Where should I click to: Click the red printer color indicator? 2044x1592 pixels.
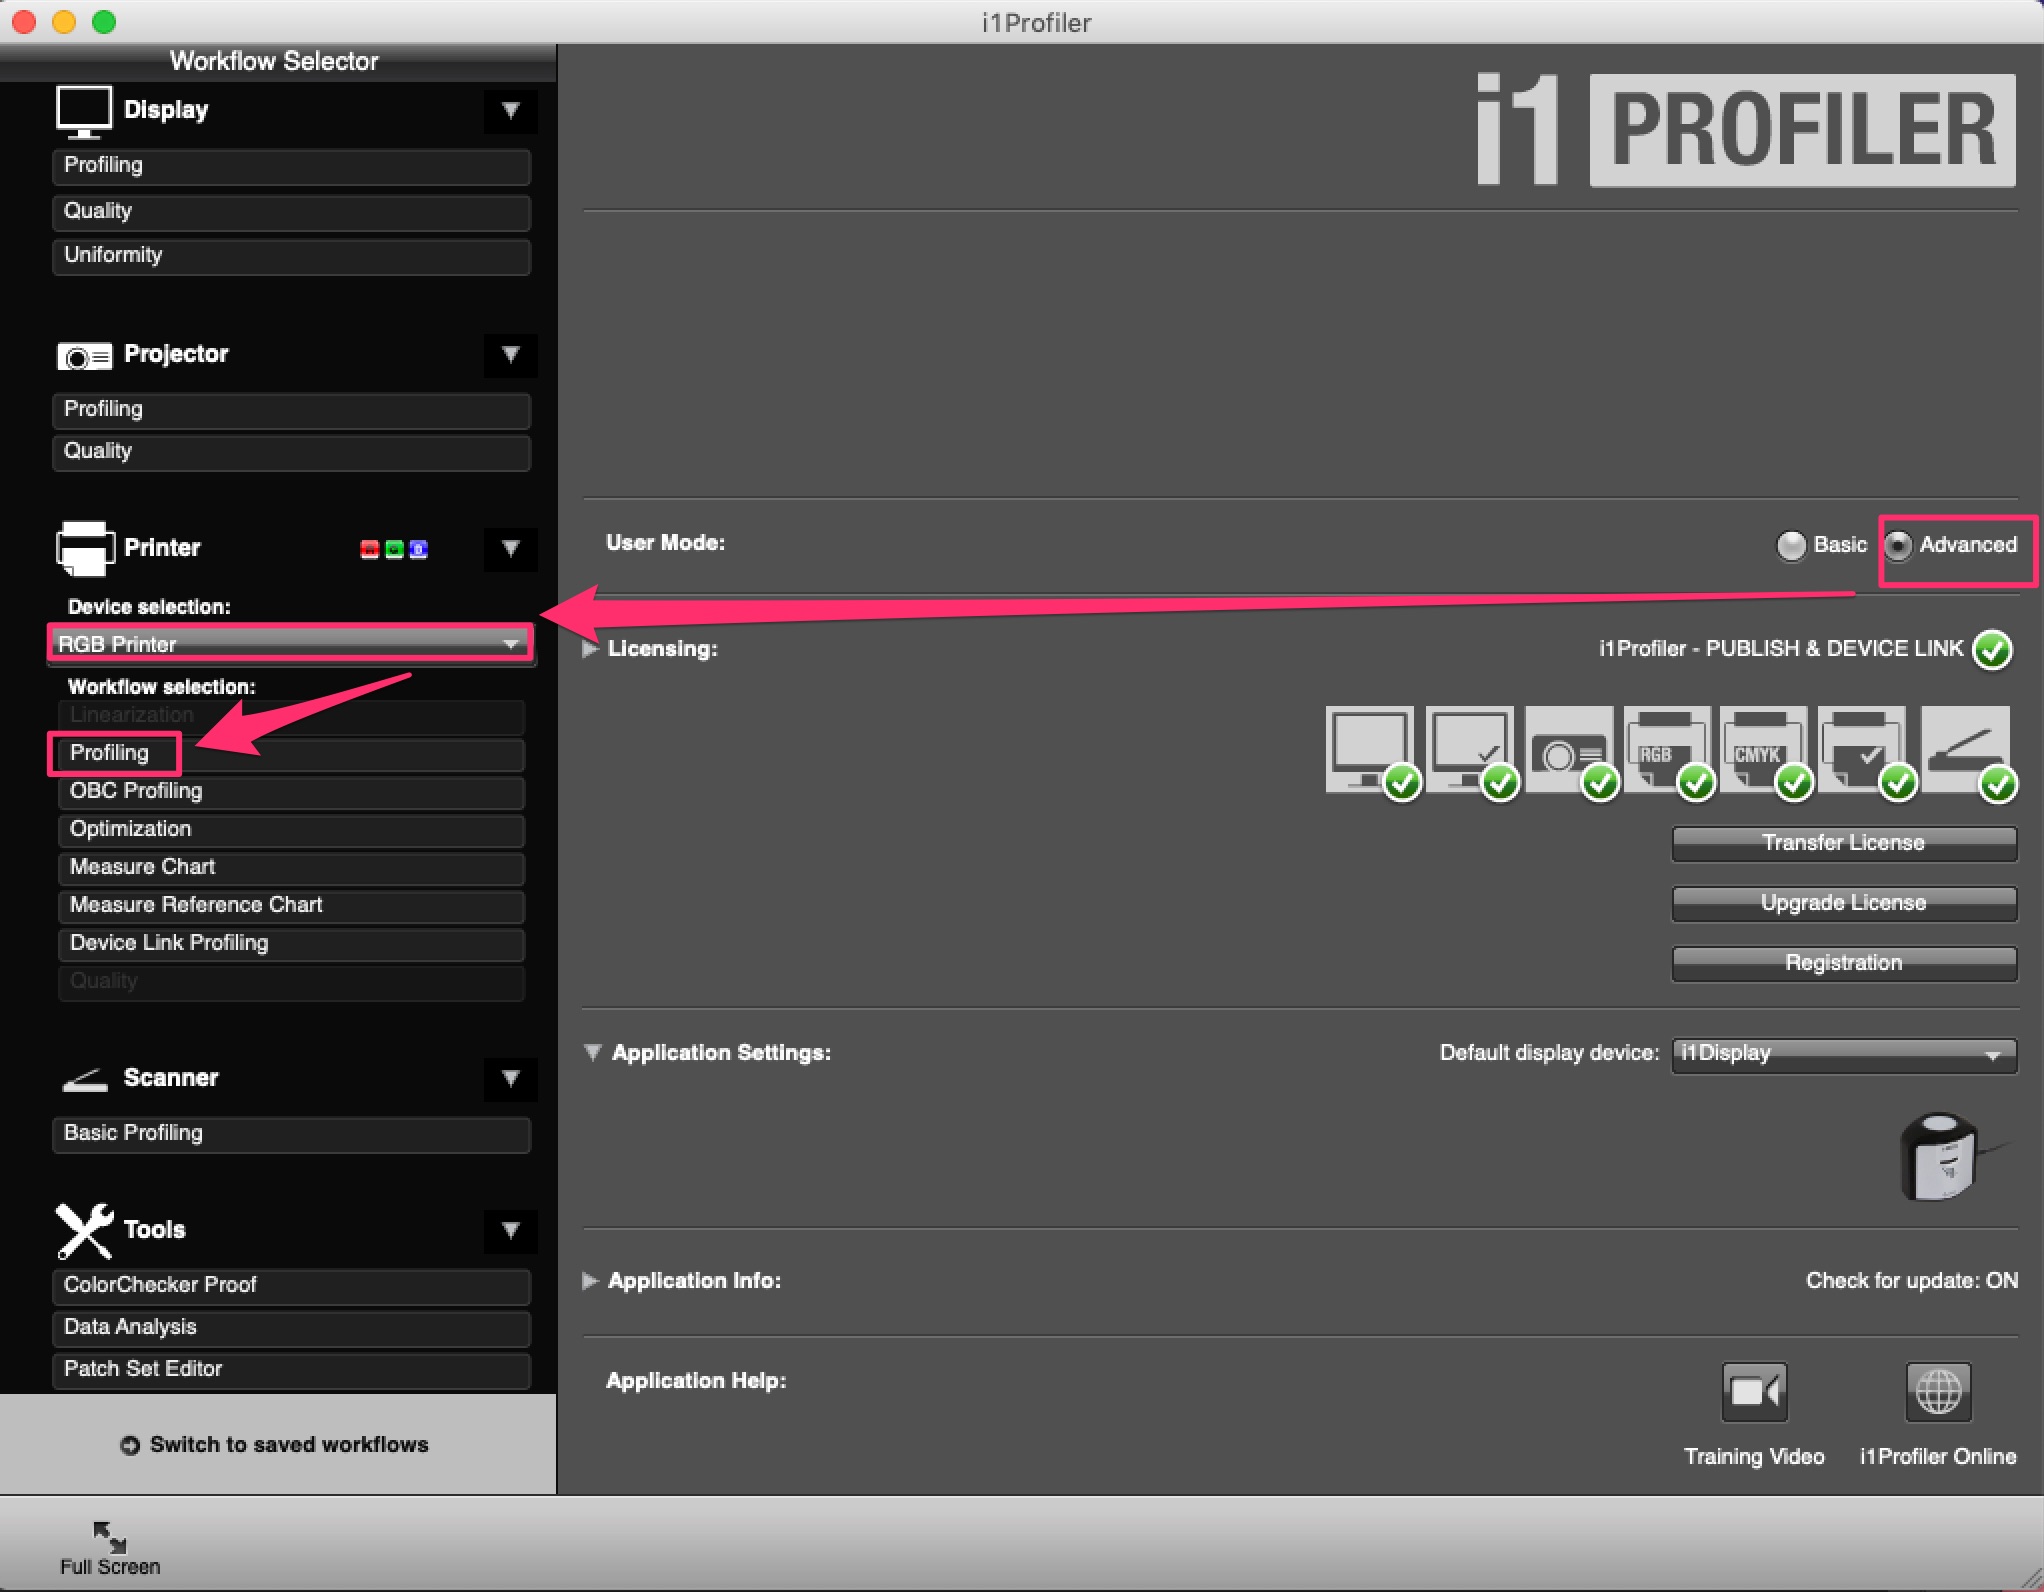click(369, 549)
